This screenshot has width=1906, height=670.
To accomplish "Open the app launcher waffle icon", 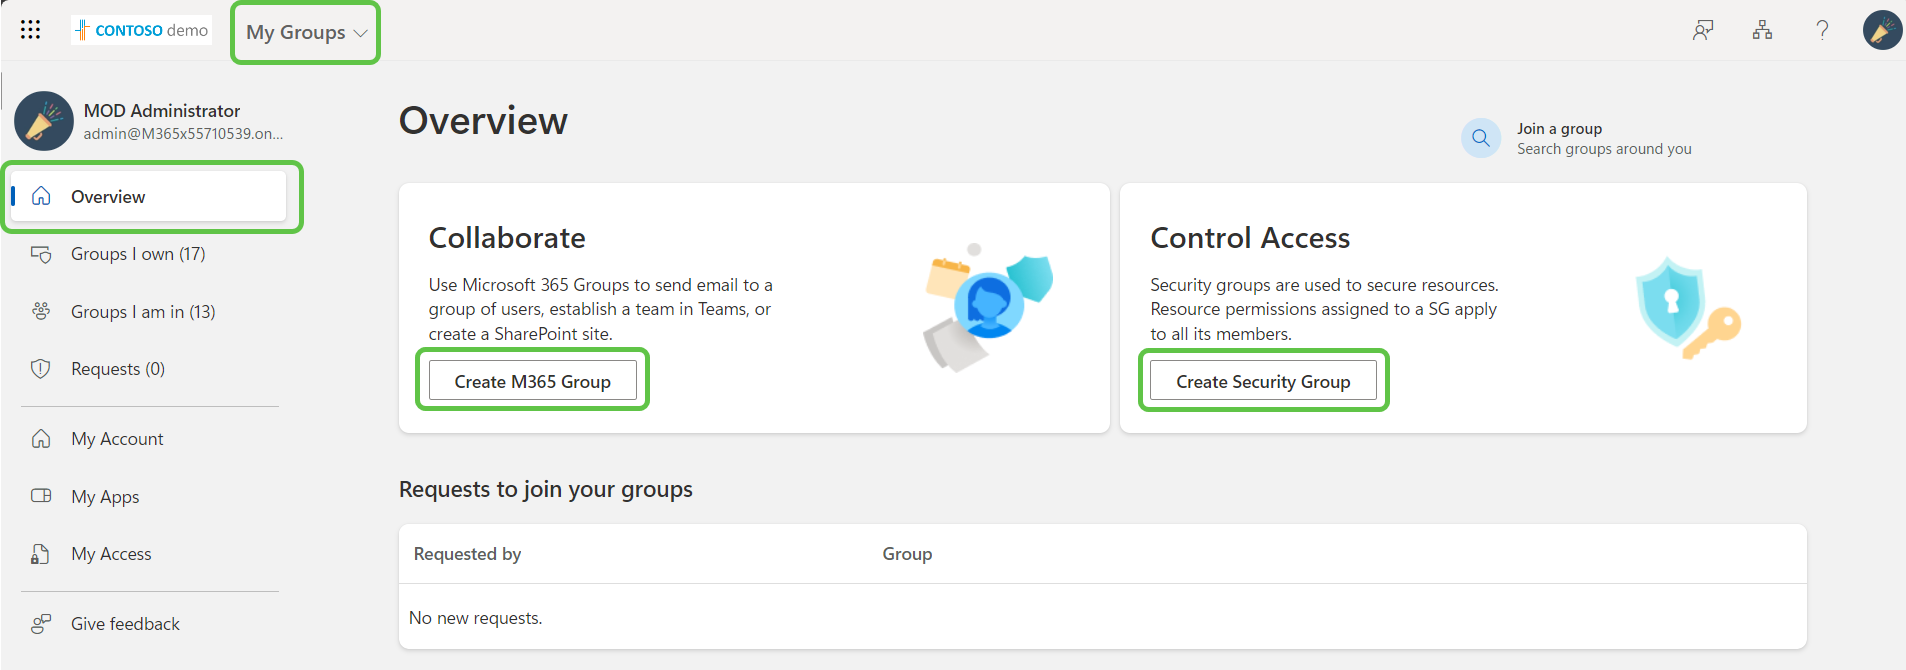I will pyautogui.click(x=30, y=30).
